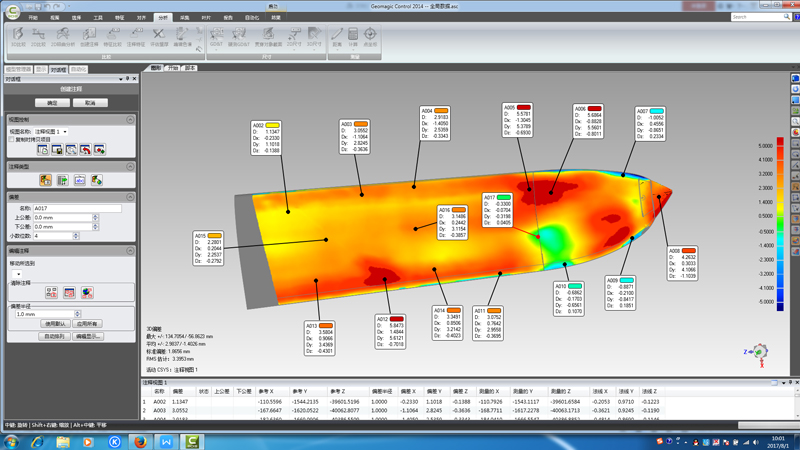Switch to the 模型管理器 panel tab
Image resolution: width=800 pixels, height=450 pixels.
18,70
